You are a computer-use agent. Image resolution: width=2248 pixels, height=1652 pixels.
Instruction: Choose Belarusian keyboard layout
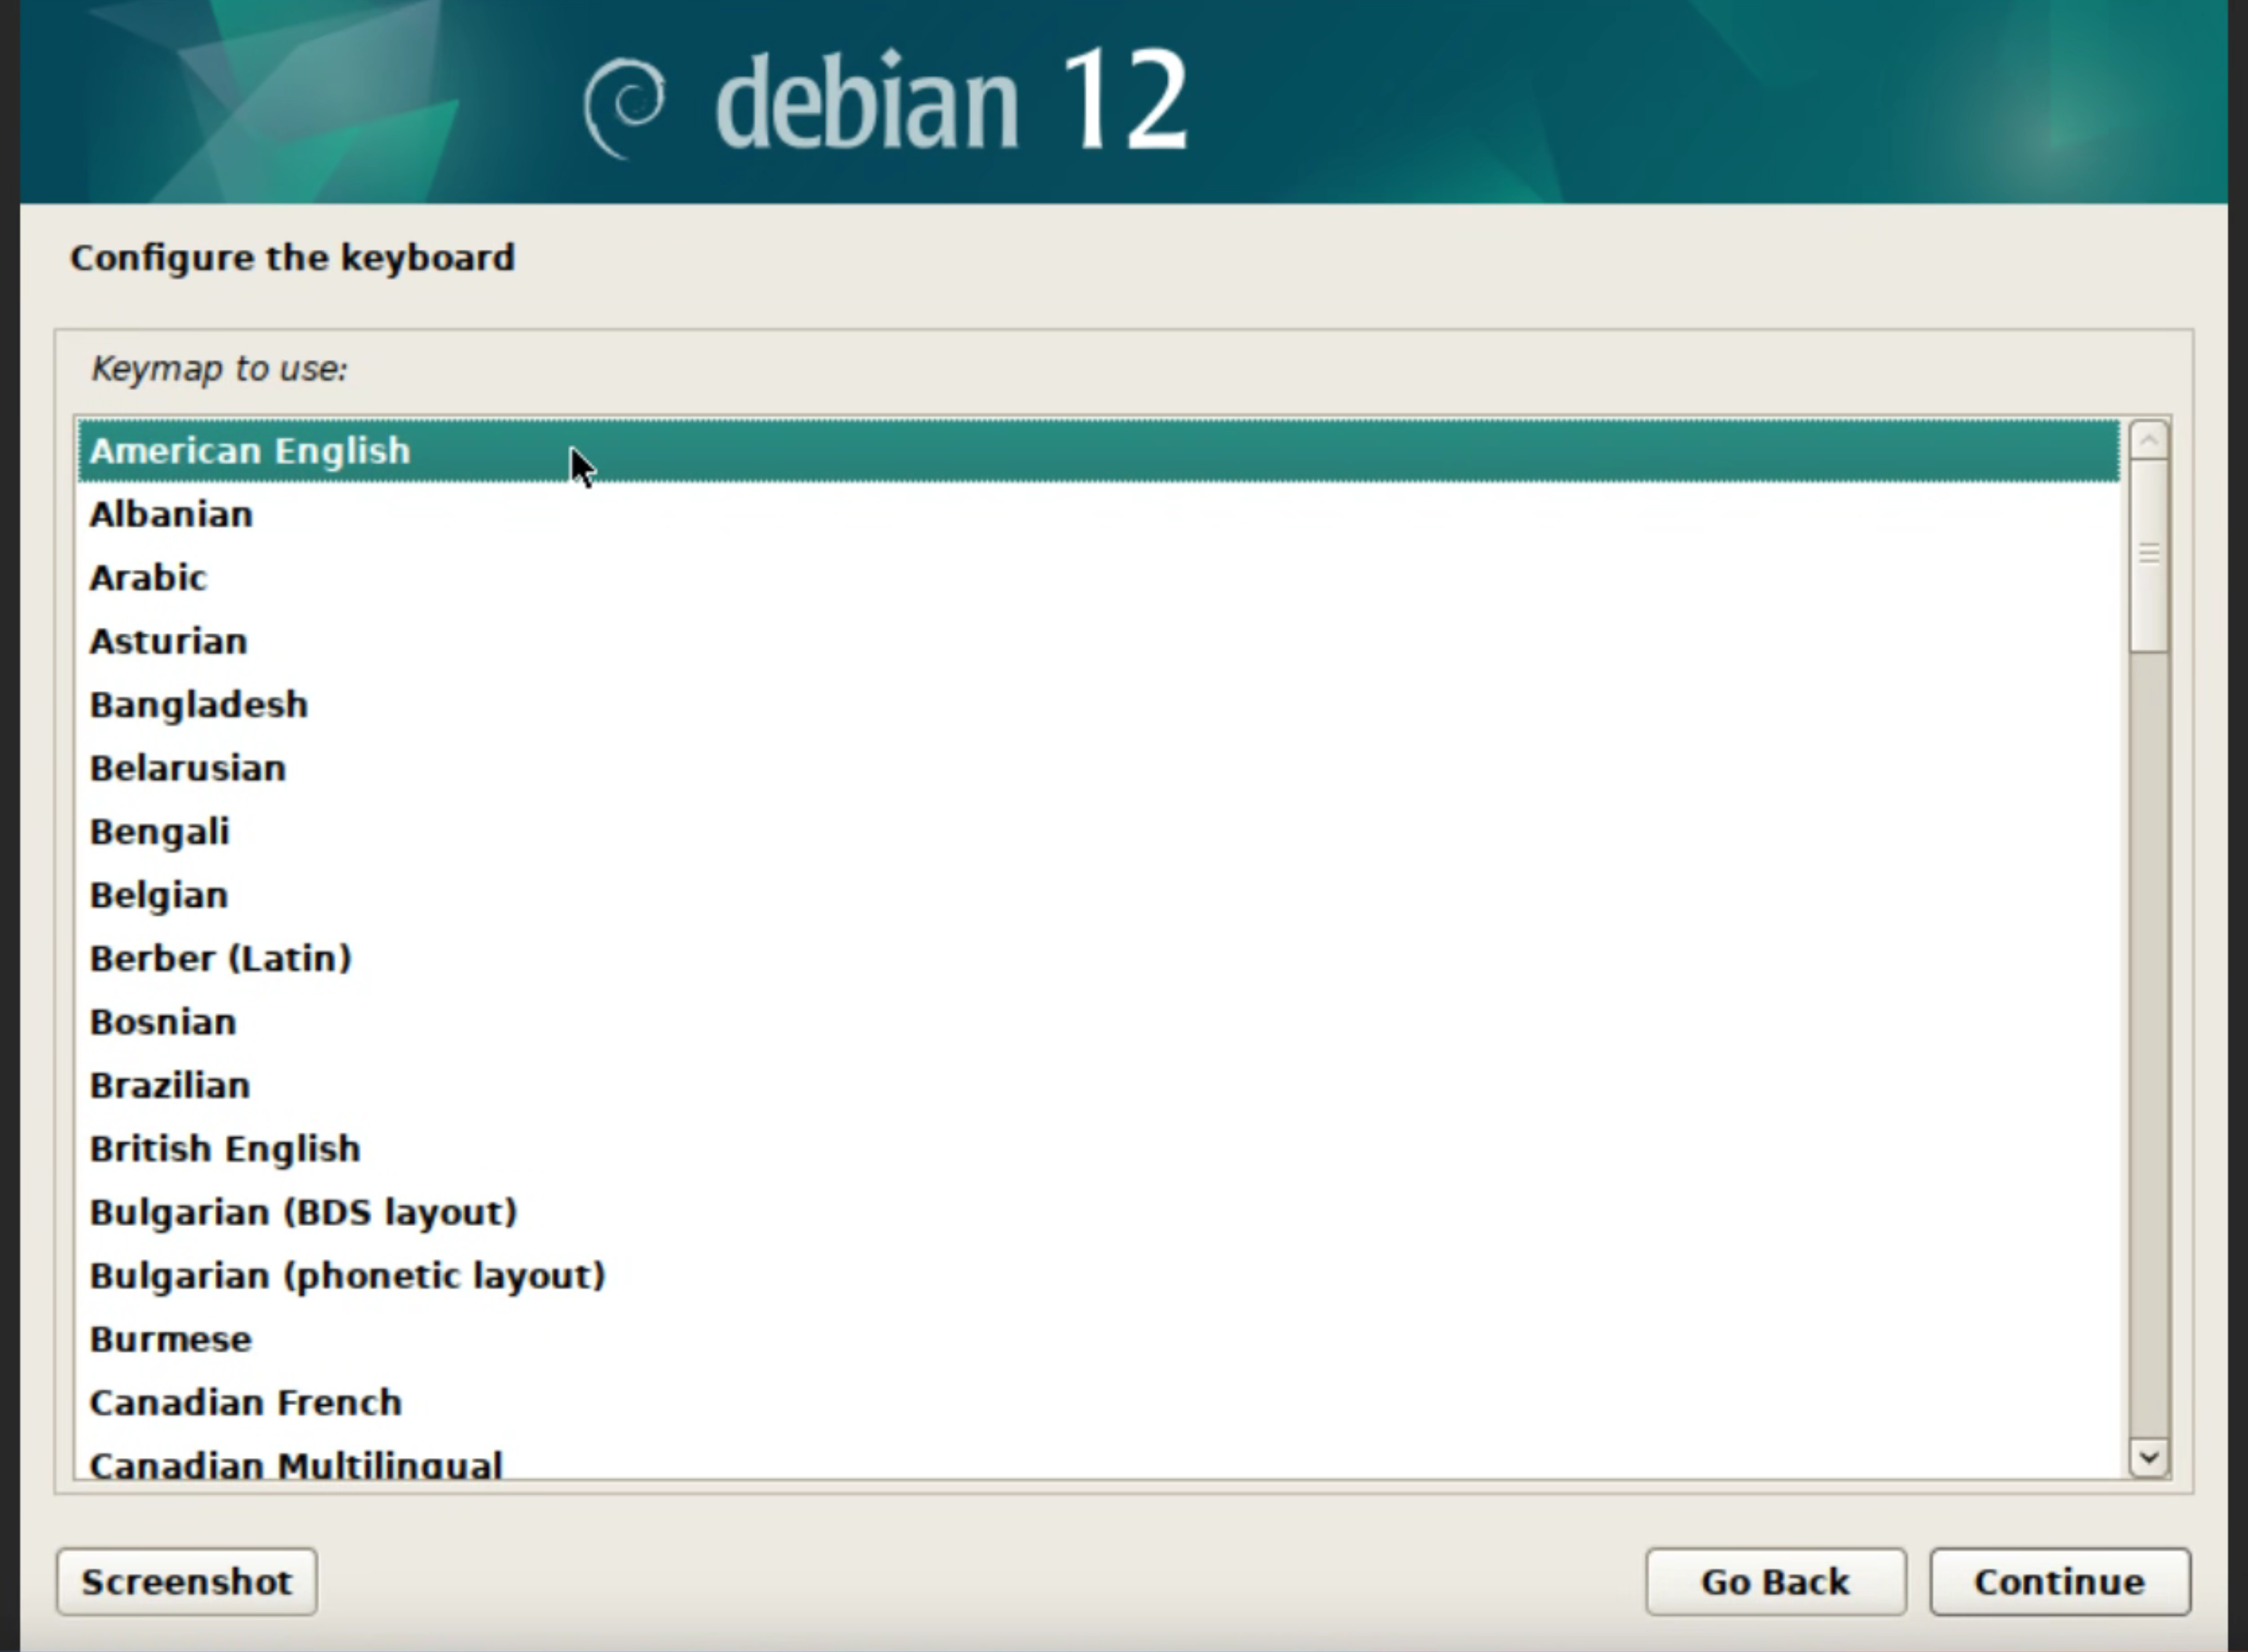(x=1098, y=768)
